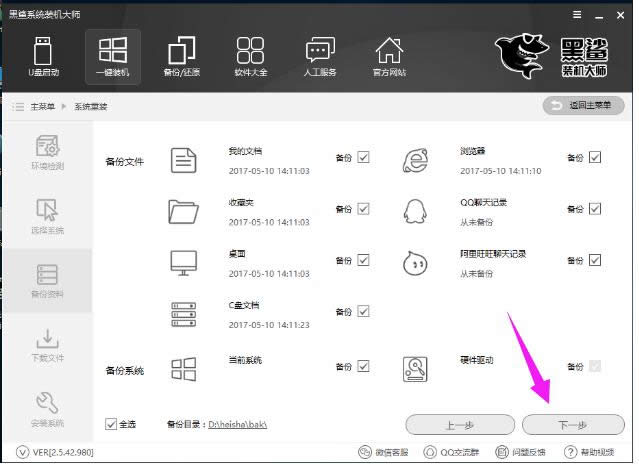Open 帮助视频 help video
The height and width of the screenshot is (469, 639).
point(589,452)
